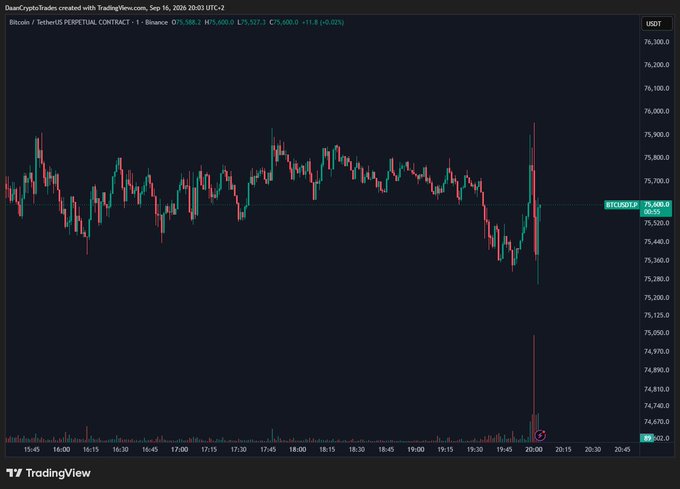Click the 17:45 time axis label
The image size is (680, 489).
point(268,450)
